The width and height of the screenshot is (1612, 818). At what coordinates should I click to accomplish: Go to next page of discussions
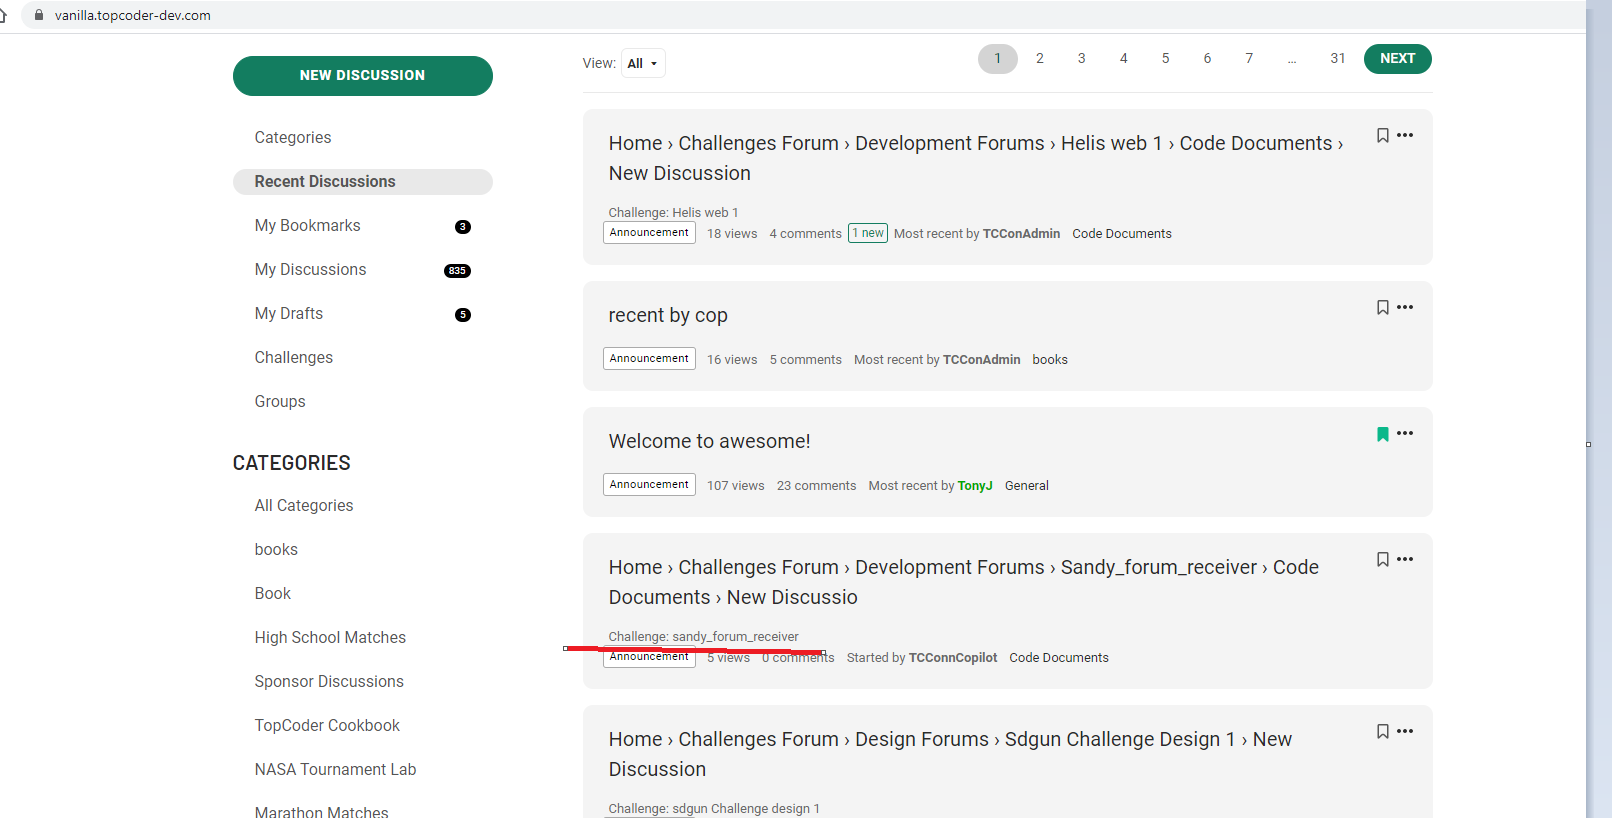[1397, 58]
